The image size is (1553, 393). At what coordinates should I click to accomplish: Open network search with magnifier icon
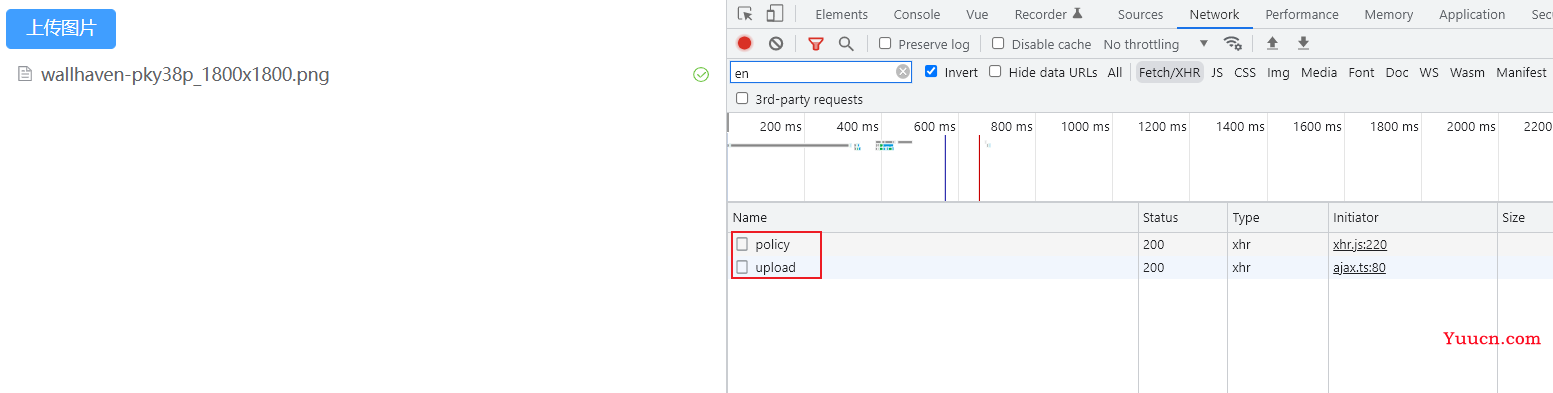[846, 44]
